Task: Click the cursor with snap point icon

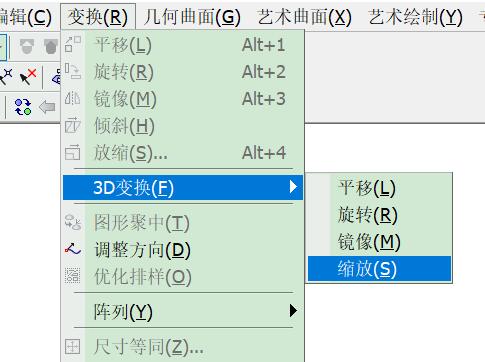Action: (6, 77)
